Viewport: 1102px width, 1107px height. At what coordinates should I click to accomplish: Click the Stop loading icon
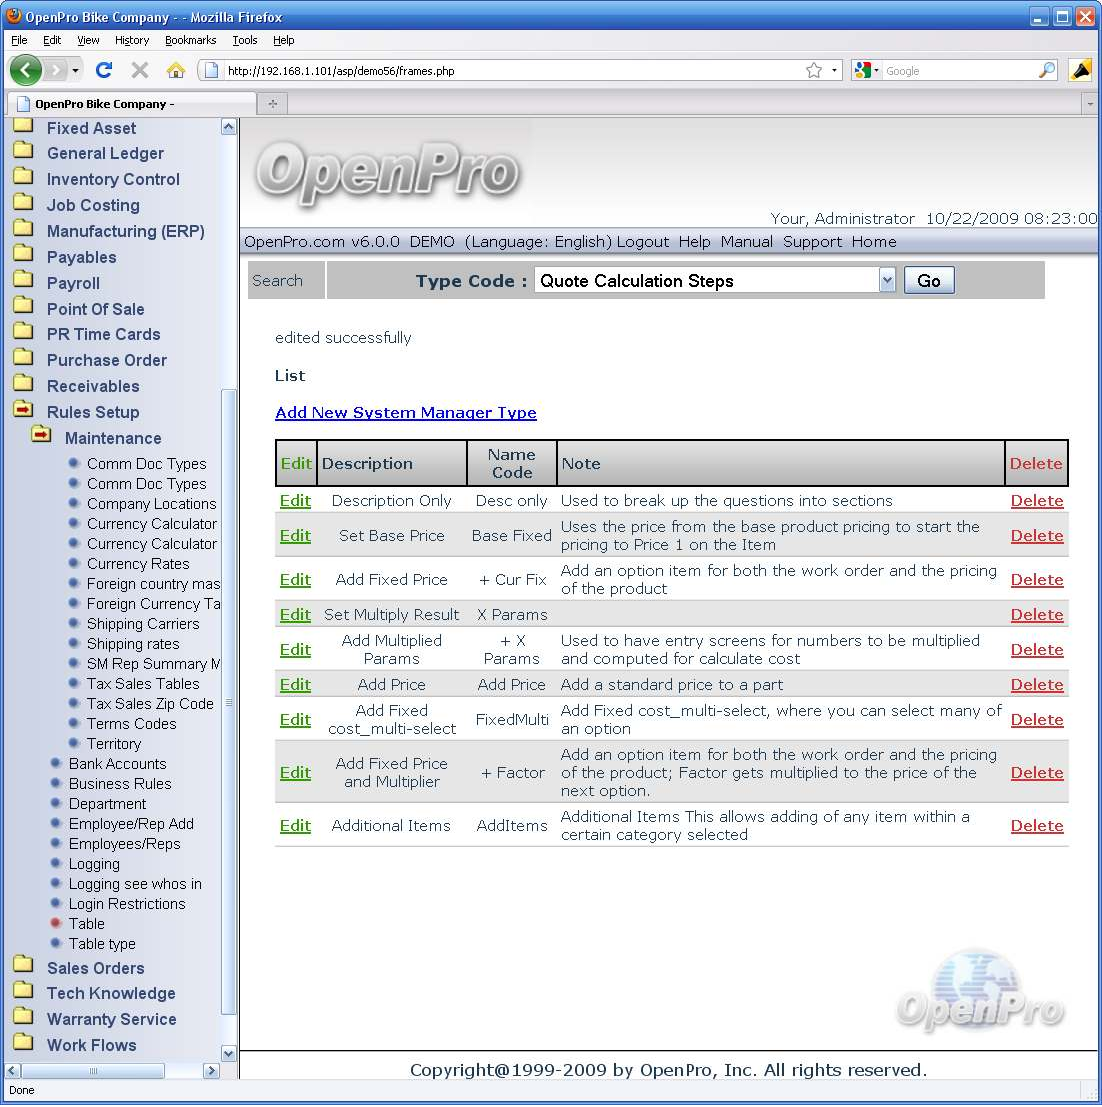point(140,70)
